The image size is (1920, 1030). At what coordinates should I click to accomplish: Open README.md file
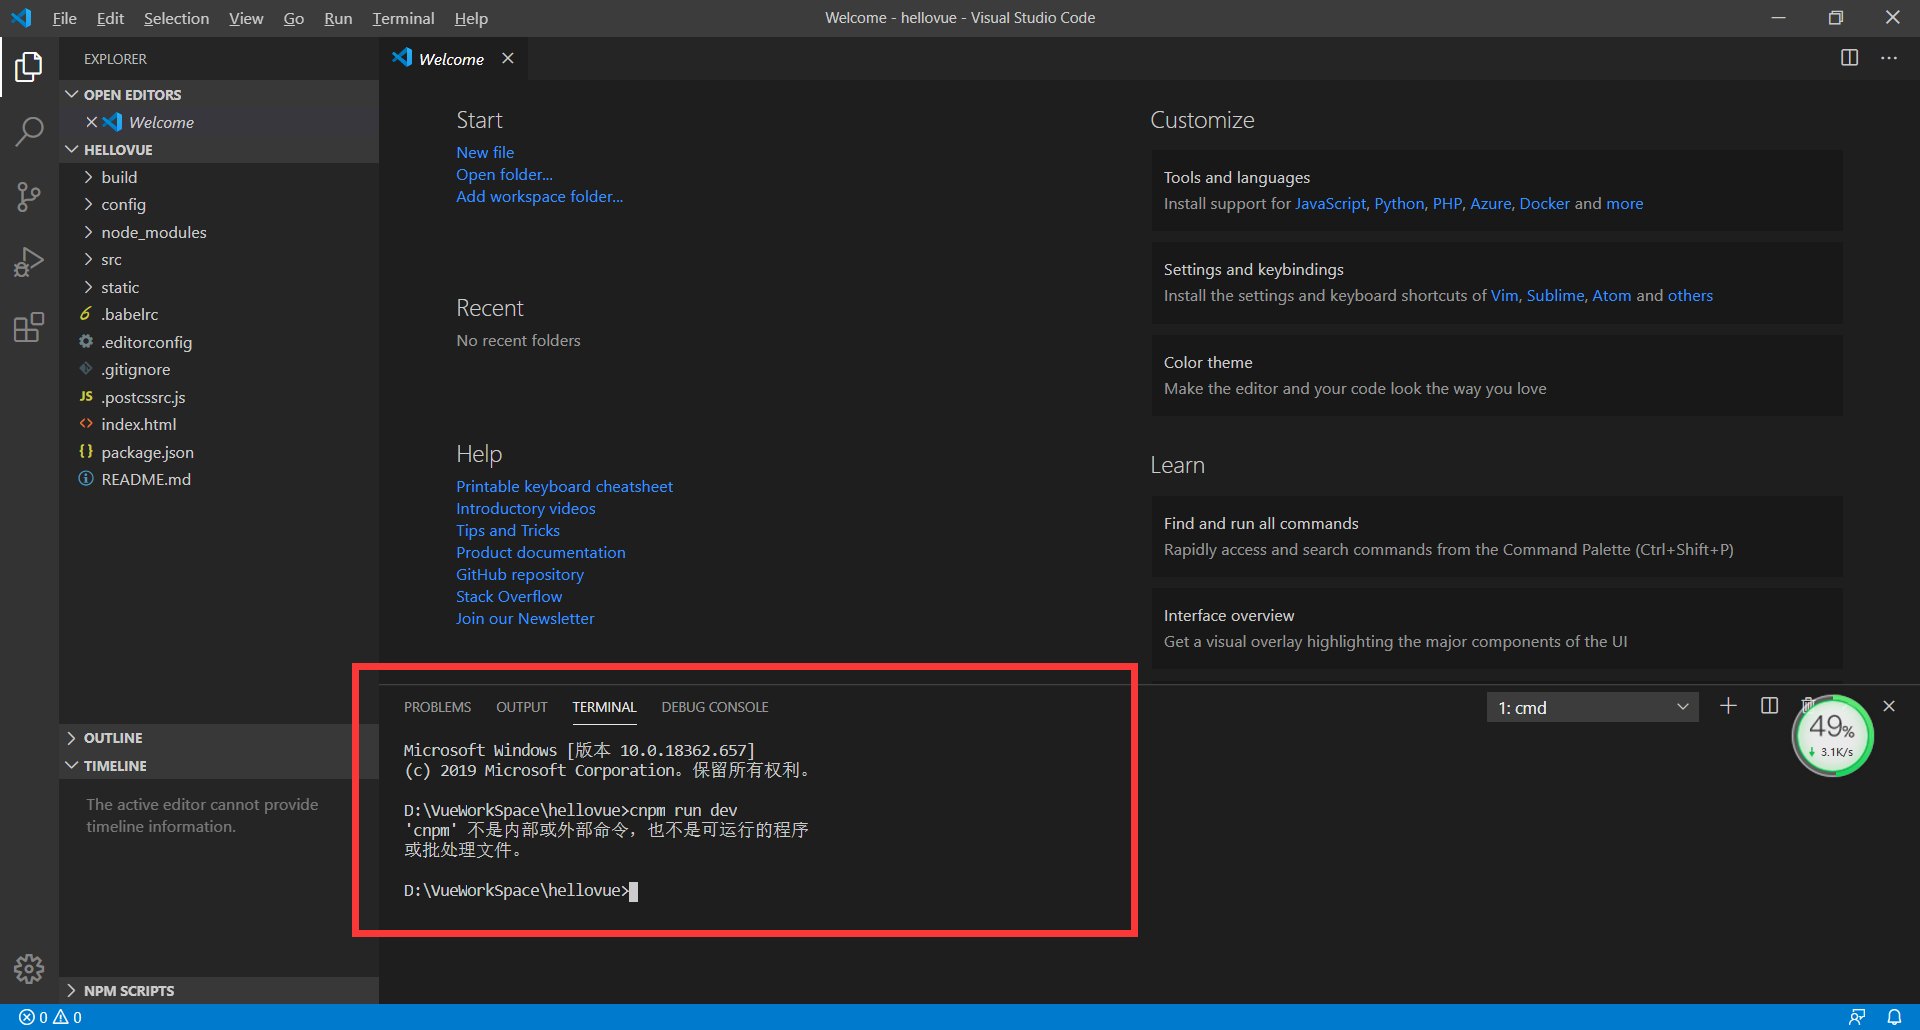pos(219,479)
